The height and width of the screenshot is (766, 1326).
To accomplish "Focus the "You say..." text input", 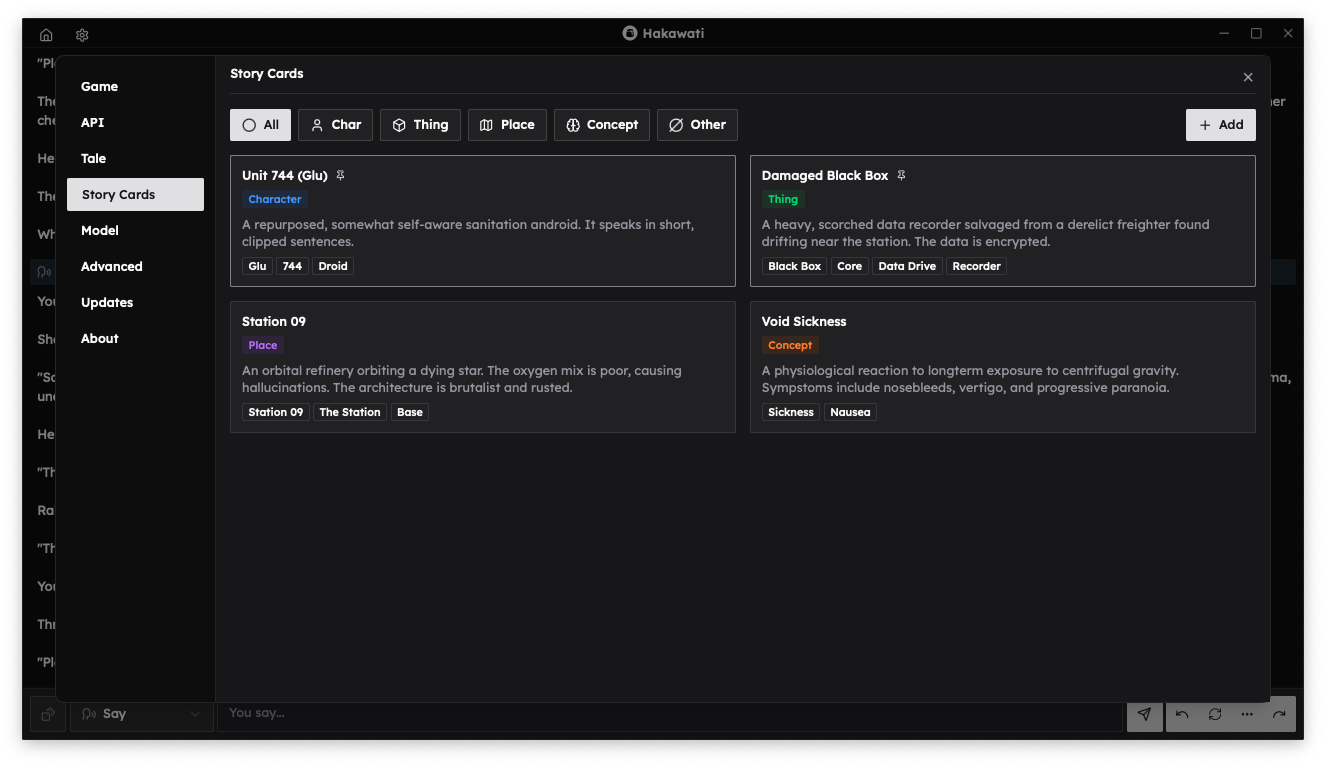I will coord(668,714).
